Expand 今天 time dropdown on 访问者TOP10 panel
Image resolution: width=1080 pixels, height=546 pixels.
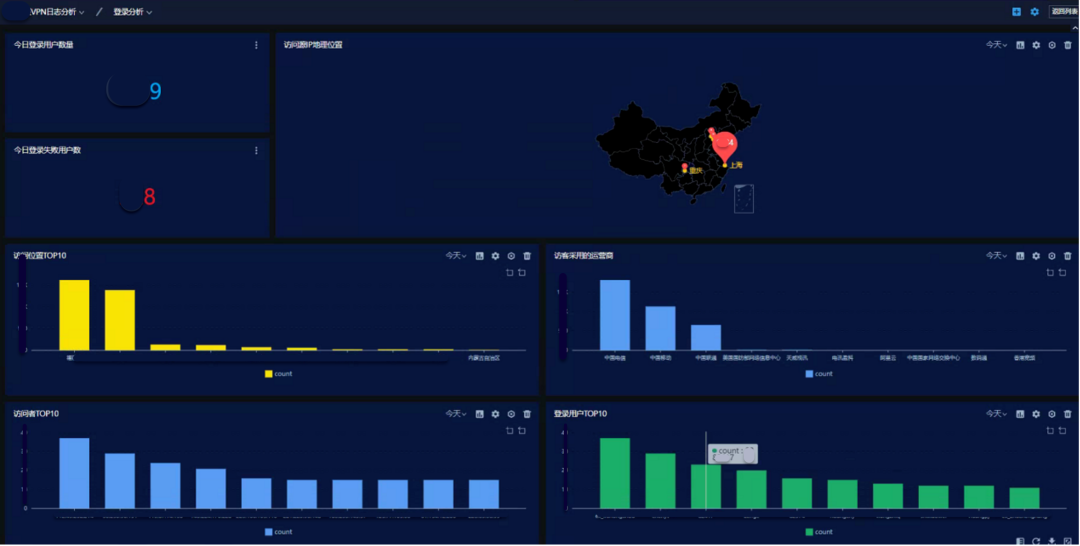click(x=456, y=414)
